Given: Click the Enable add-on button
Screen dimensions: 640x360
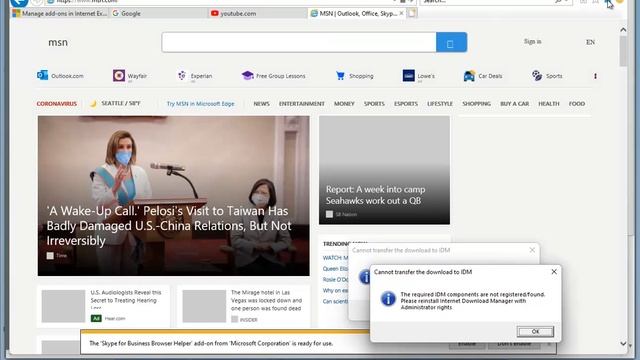Looking at the screenshot, I should (467, 344).
